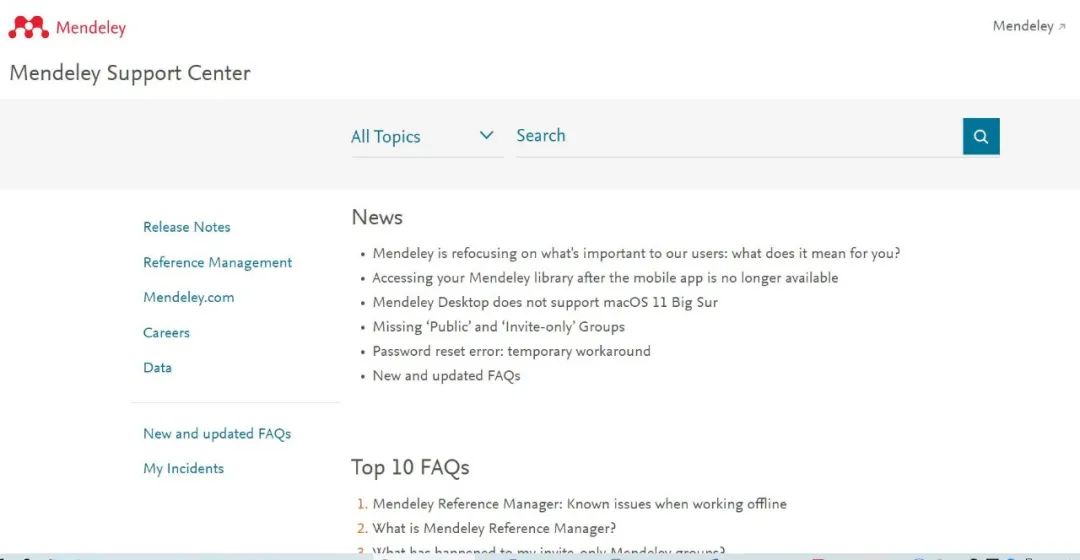This screenshot has height=560, width=1080.
Task: Go to Mendeley.com sidebar category
Action: (x=189, y=298)
